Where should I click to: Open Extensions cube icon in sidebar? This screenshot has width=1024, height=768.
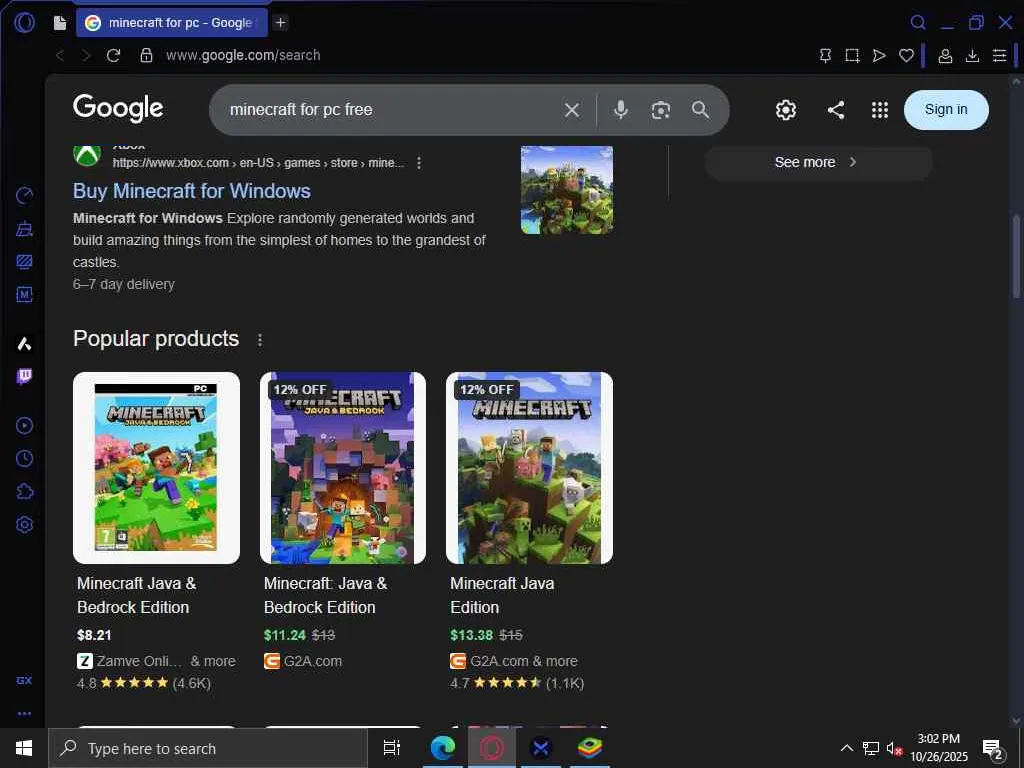coord(24,491)
